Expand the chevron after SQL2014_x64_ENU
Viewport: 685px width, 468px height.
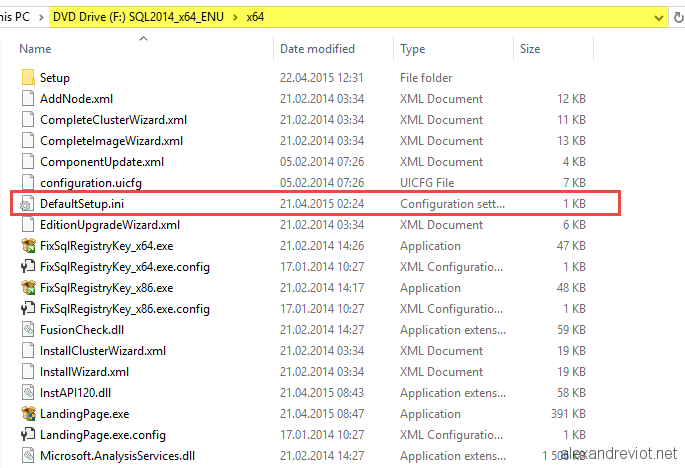coord(235,17)
